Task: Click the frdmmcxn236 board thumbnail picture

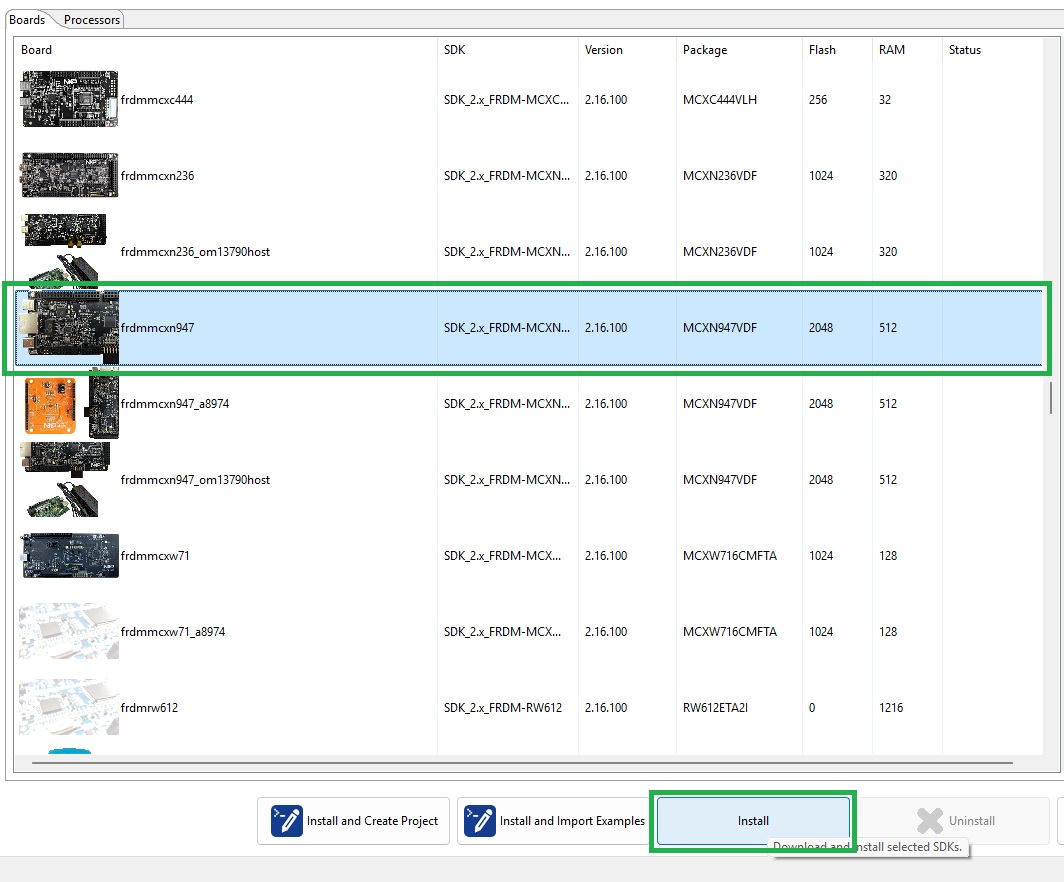Action: pos(68,175)
